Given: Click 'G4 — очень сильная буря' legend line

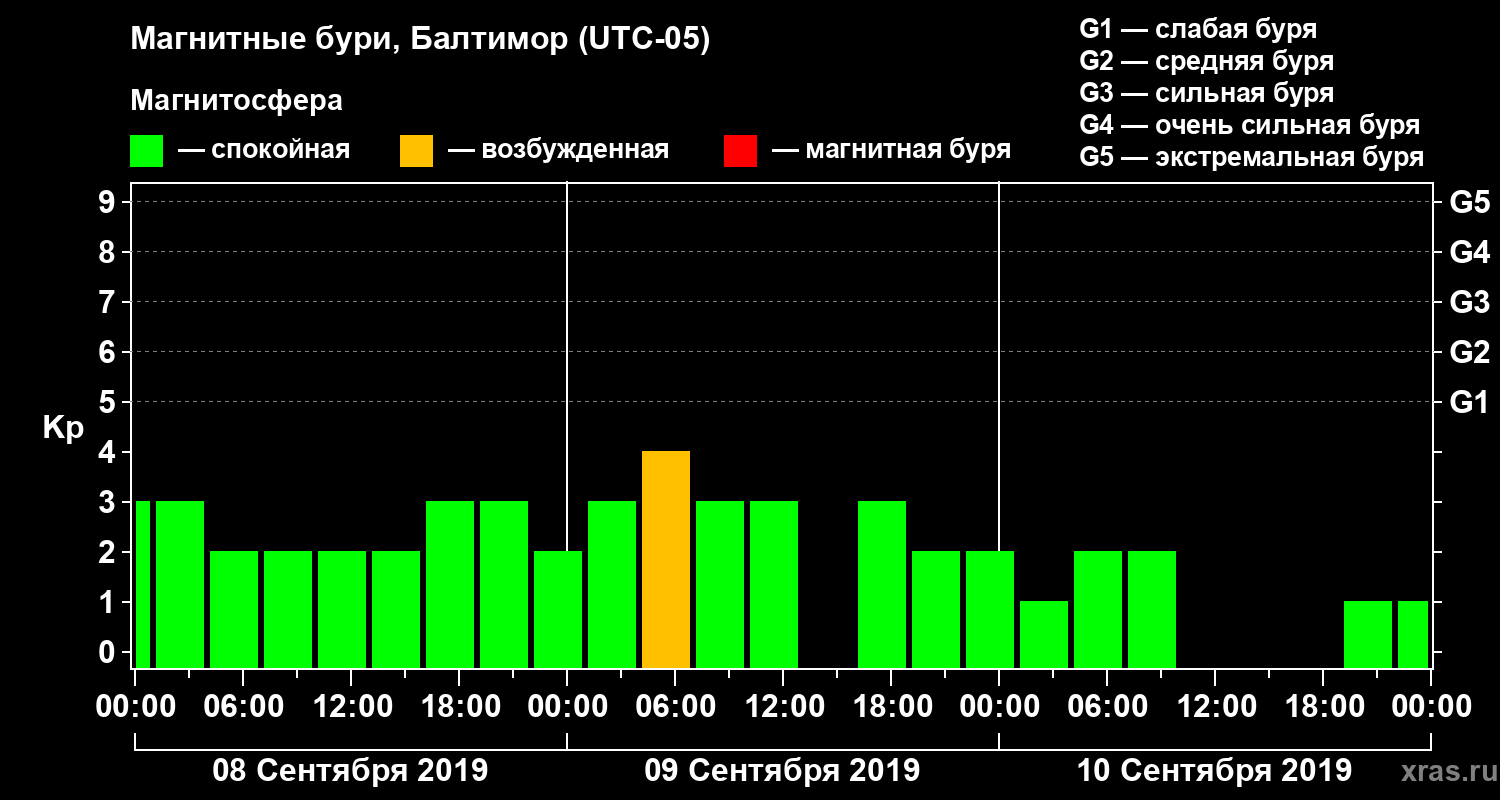Looking at the screenshot, I should [x=1250, y=125].
